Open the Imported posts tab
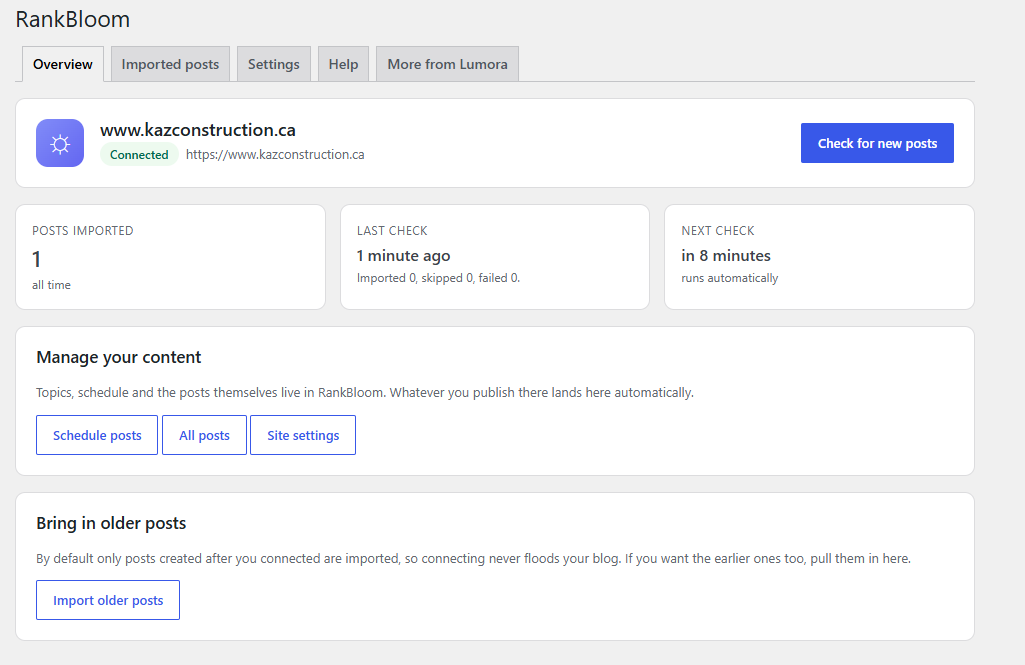 170,64
